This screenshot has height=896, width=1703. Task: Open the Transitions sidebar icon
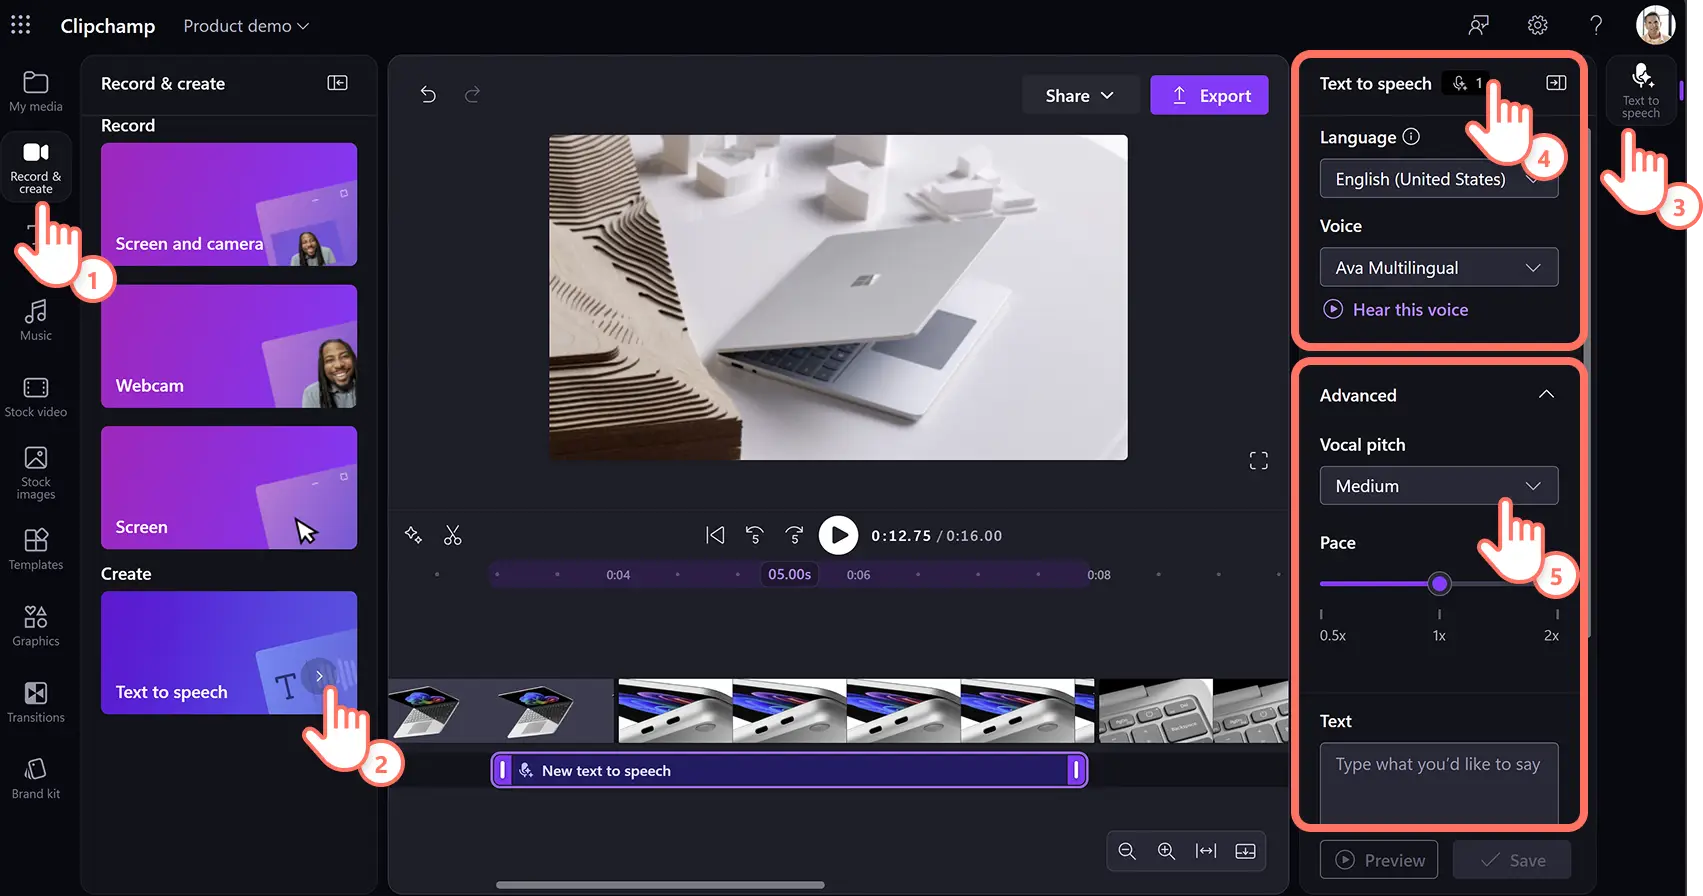36,702
